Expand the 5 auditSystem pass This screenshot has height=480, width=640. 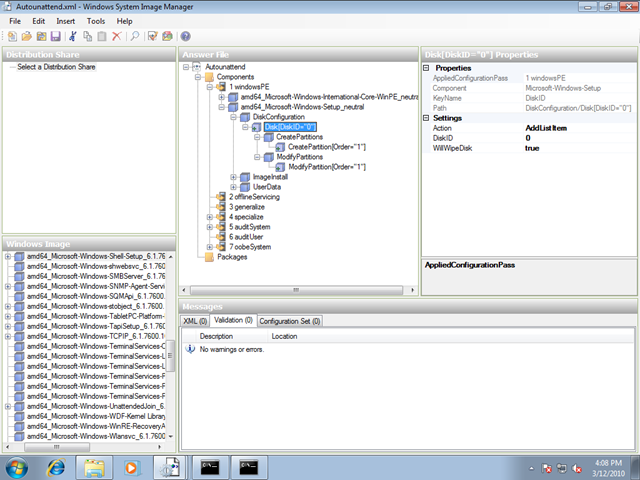coord(210,227)
